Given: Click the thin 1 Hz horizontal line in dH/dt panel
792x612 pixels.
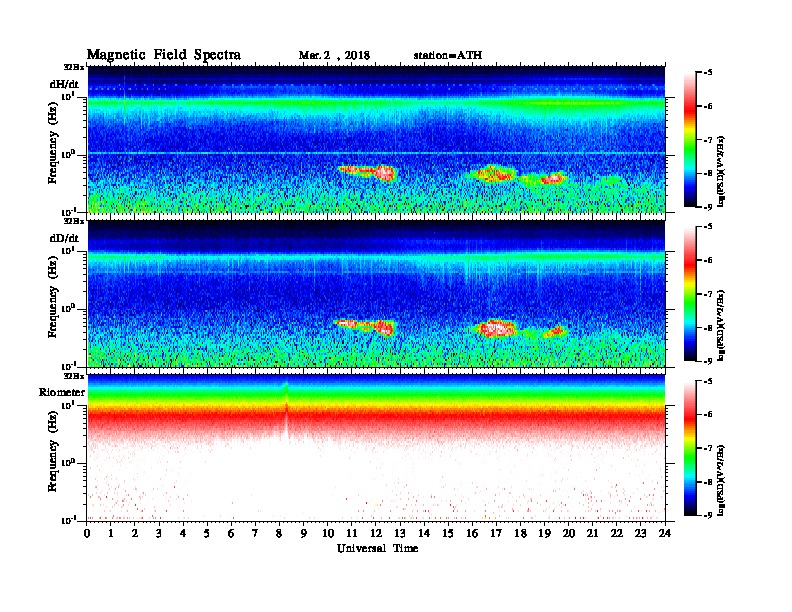Looking at the screenshot, I should tap(376, 153).
